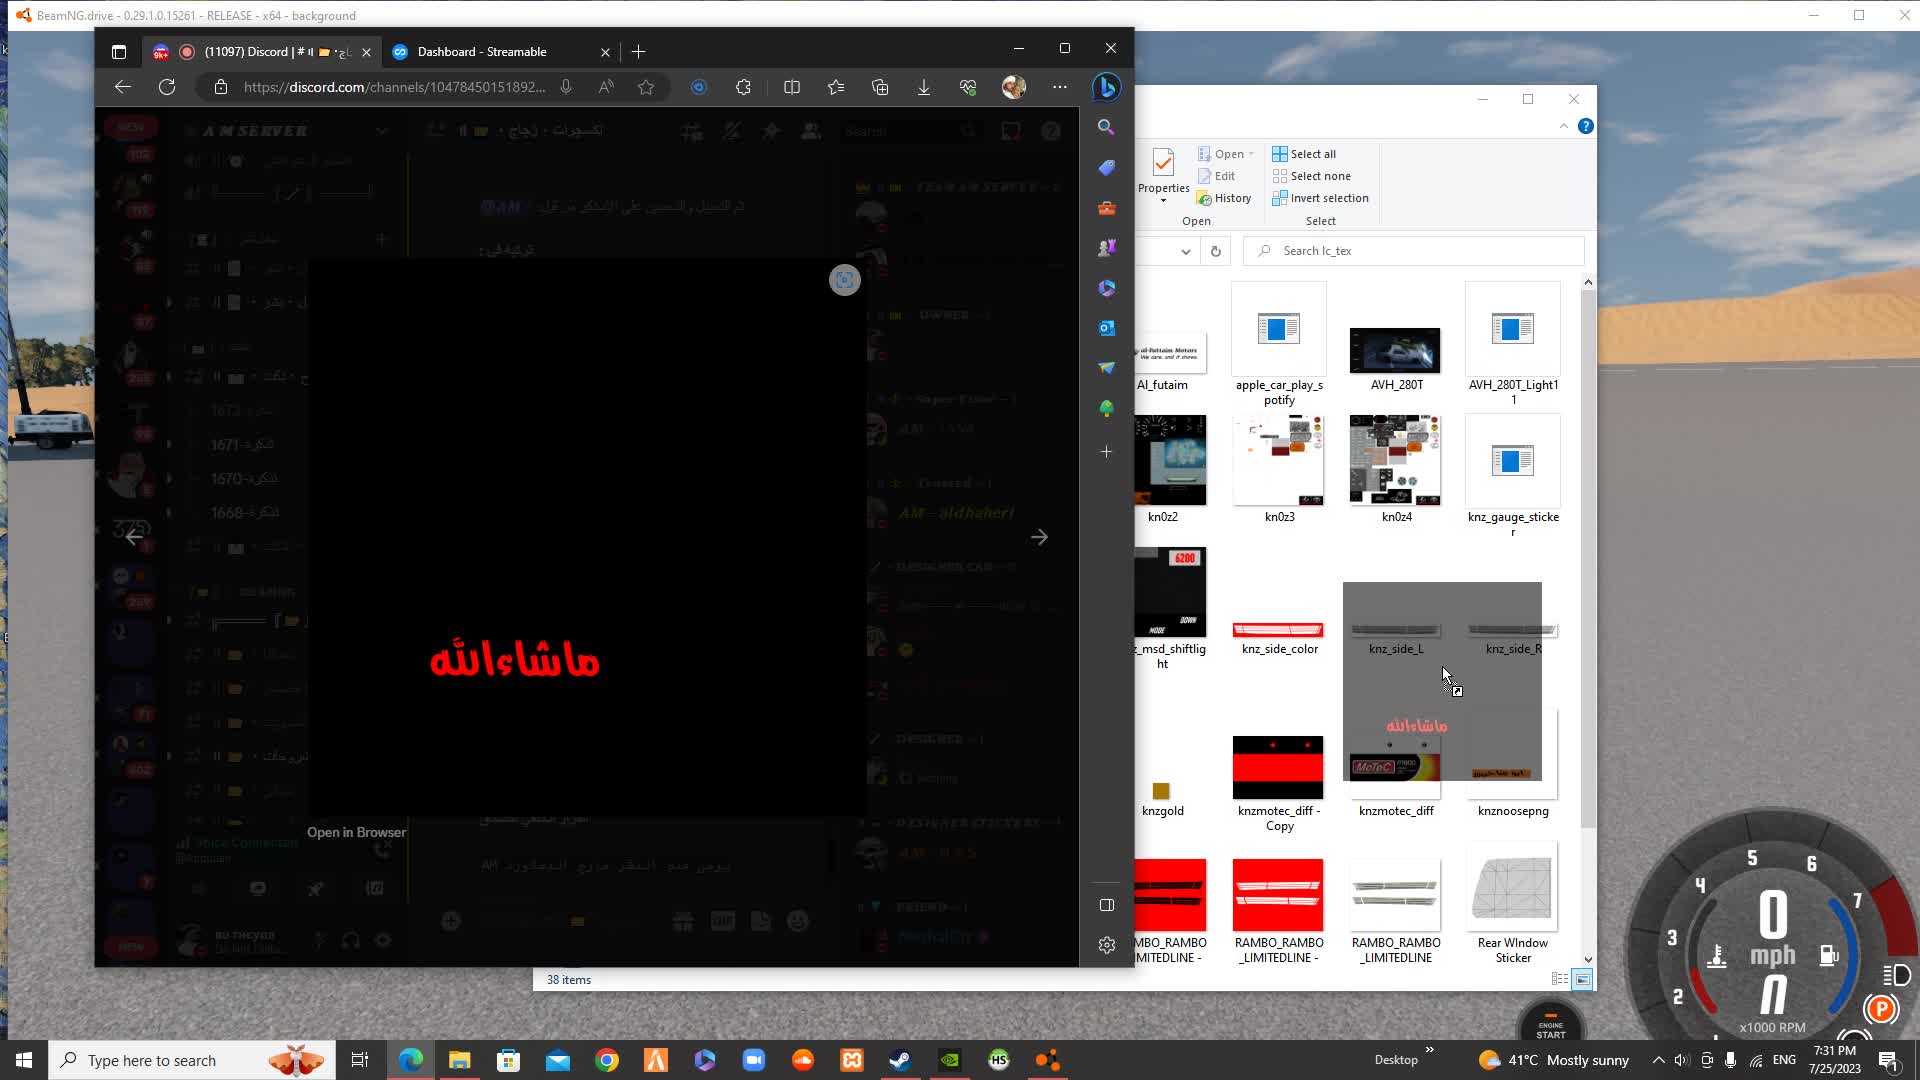Image resolution: width=1920 pixels, height=1080 pixels.
Task: Toggle the large icons view button
Action: coord(1582,979)
